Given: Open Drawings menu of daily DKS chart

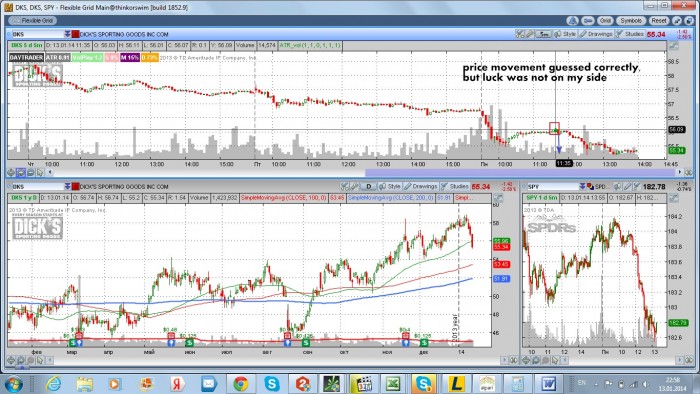Looking at the screenshot, I should [421, 187].
